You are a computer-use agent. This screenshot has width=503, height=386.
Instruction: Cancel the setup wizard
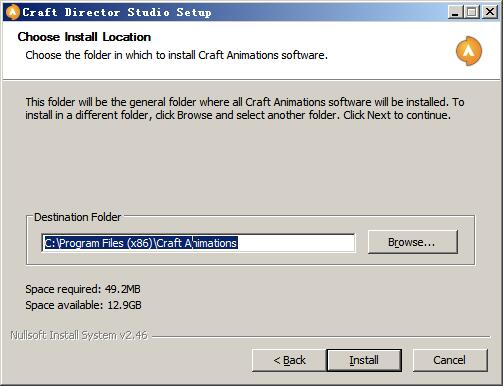pos(450,360)
